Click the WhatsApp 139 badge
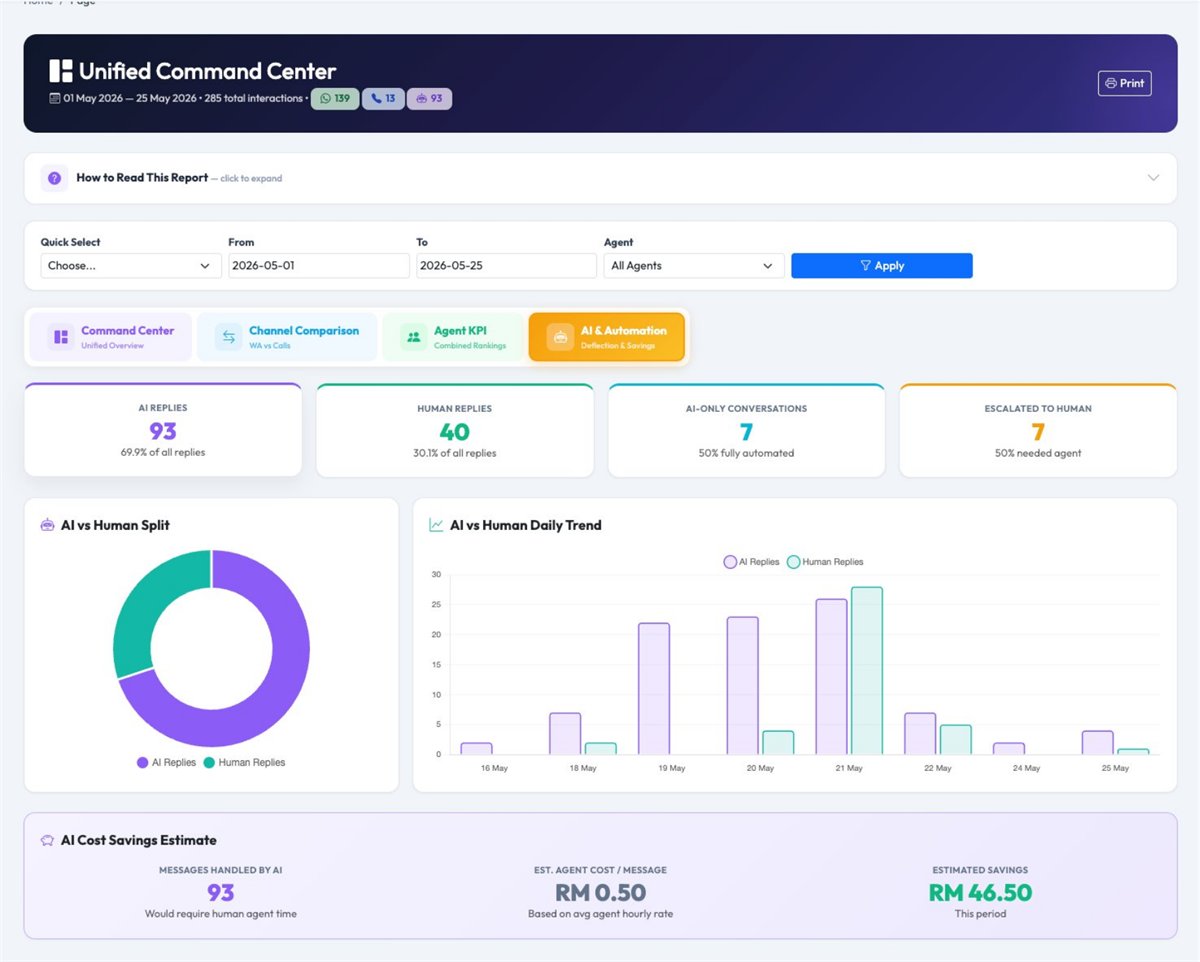 (335, 98)
